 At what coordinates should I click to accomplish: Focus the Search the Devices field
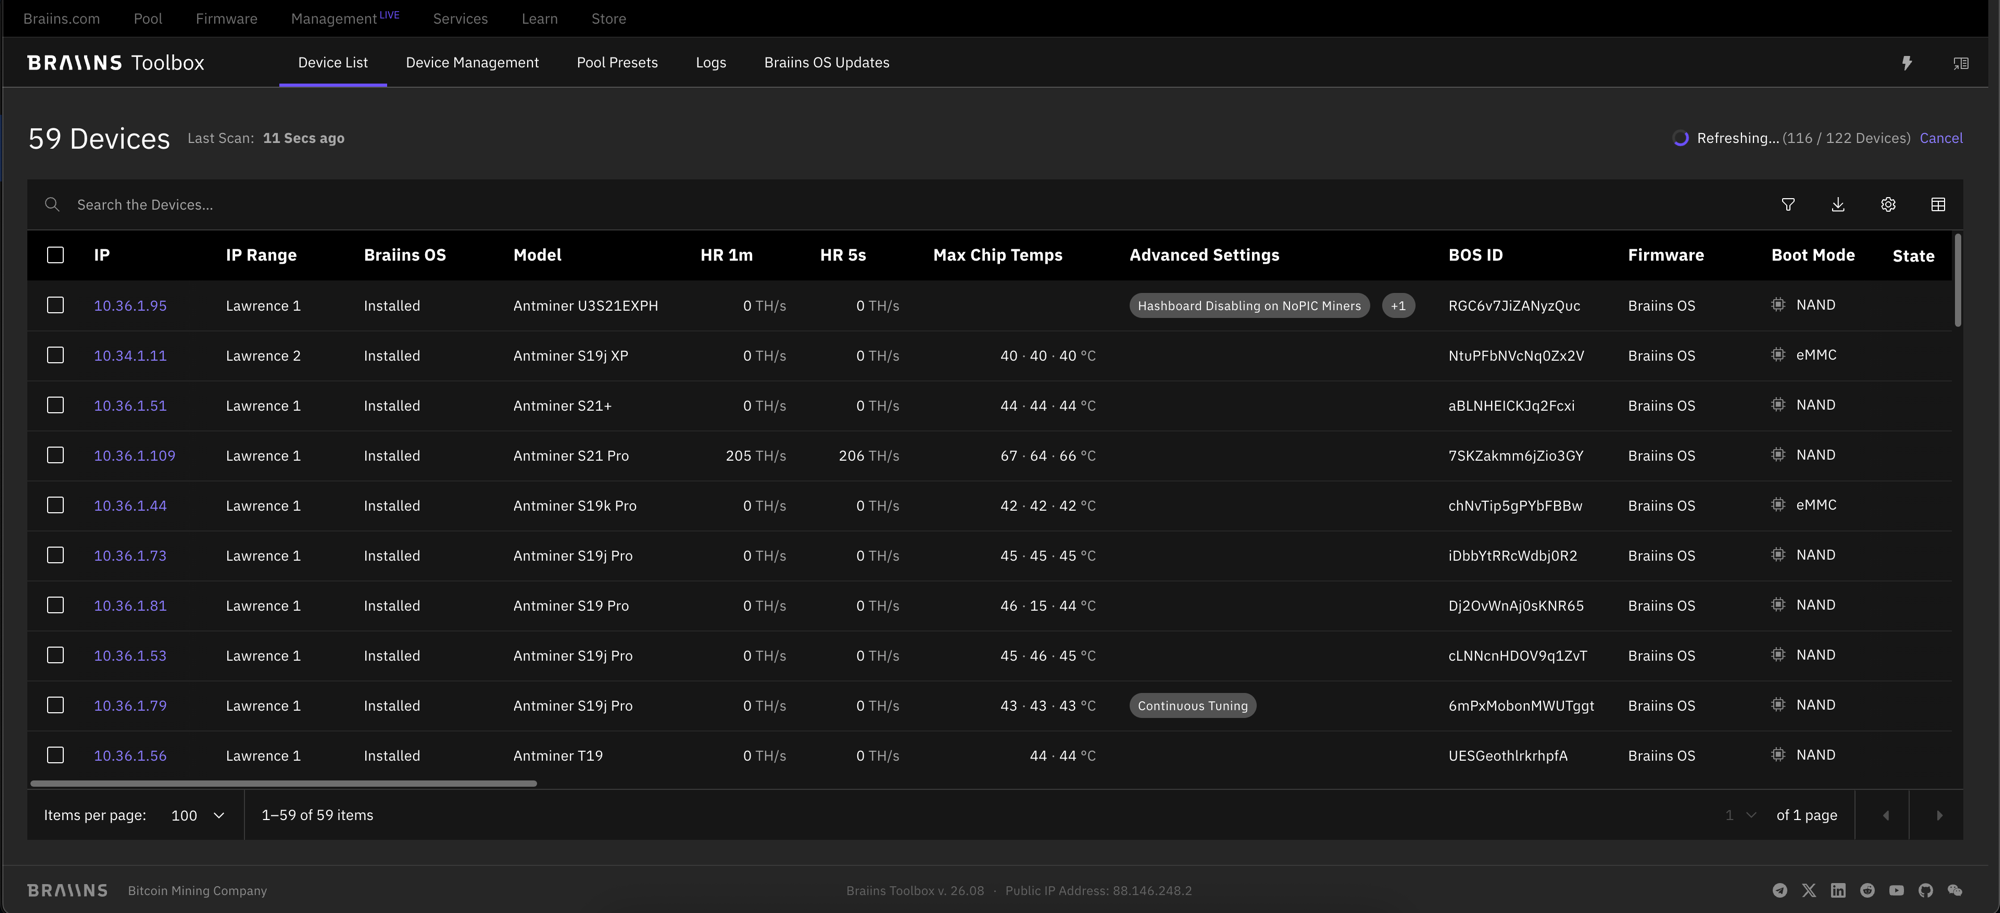pyautogui.click(x=900, y=205)
